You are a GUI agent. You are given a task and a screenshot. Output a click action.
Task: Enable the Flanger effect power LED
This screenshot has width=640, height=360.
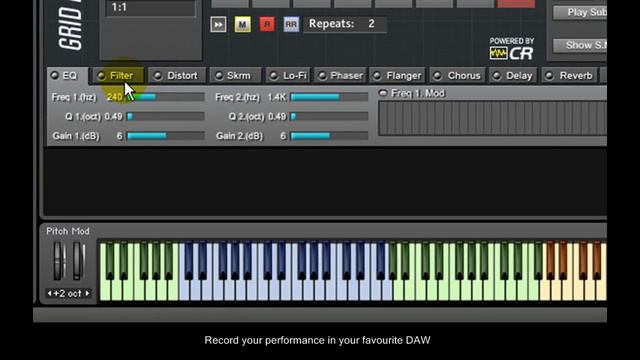[x=378, y=76]
